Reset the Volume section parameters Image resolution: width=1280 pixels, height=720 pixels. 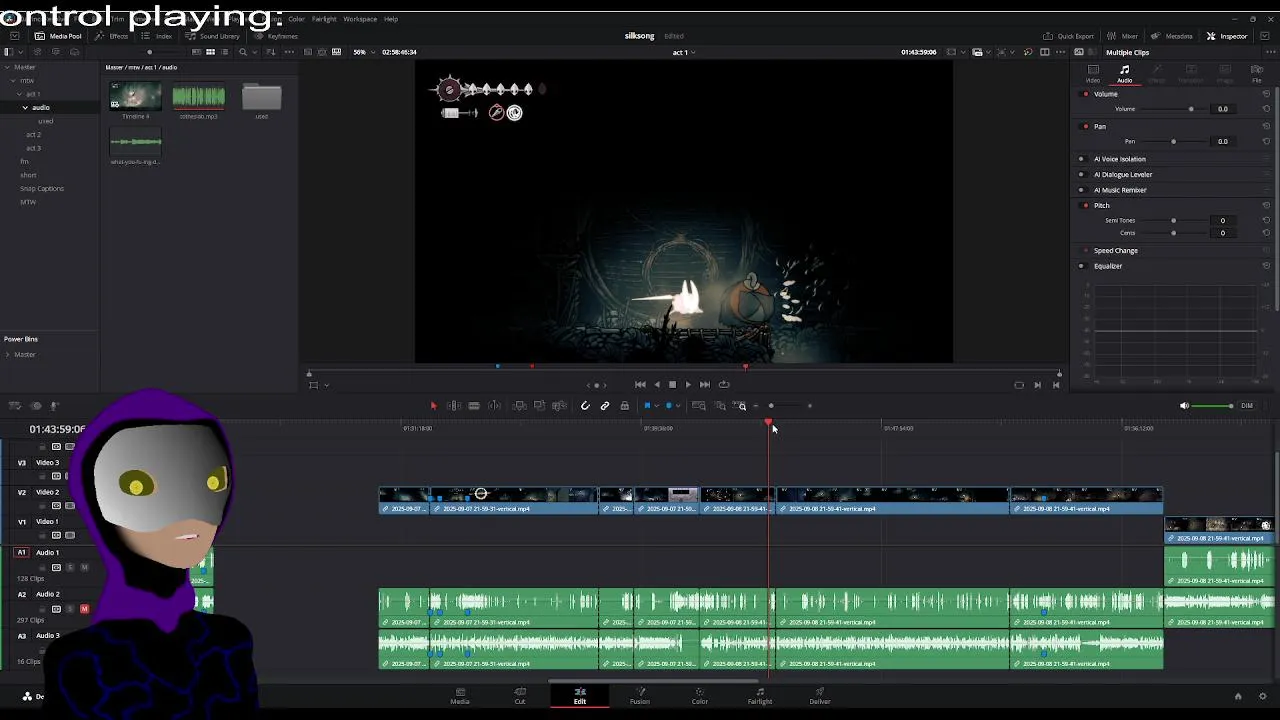coord(1266,94)
